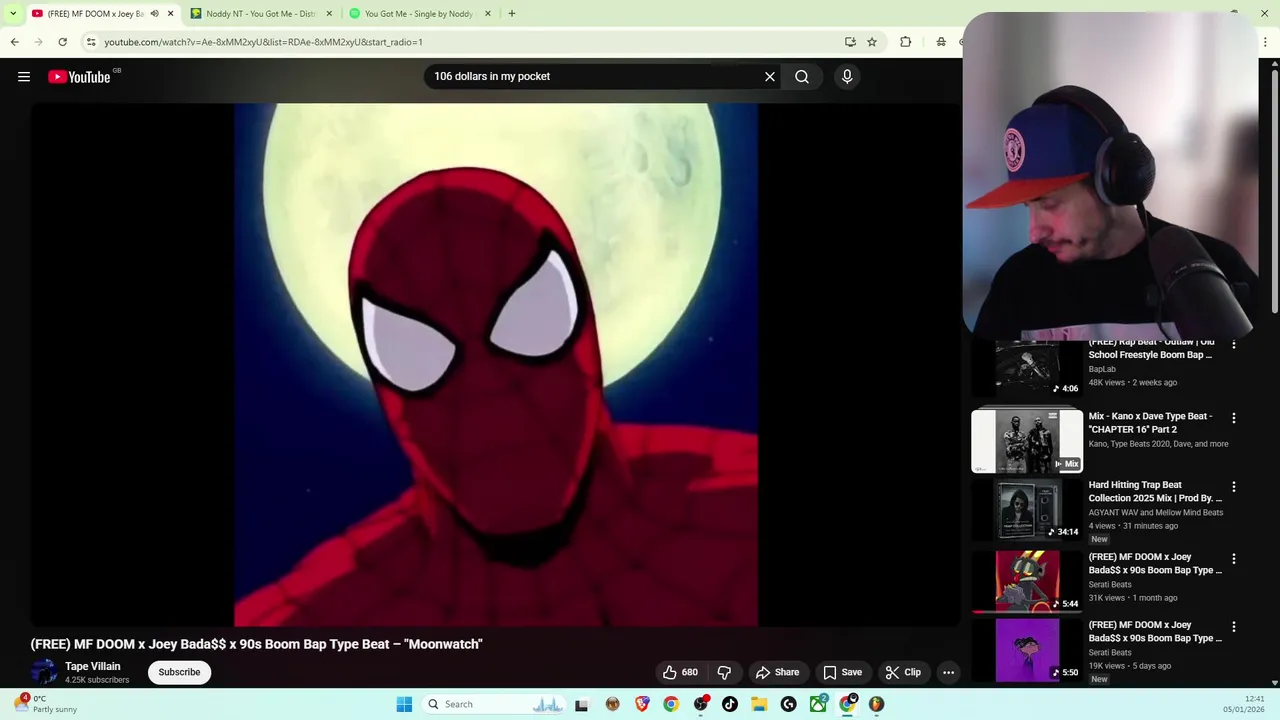1280x720 pixels.
Task: Subscribe to Tape Villain channel
Action: click(x=179, y=672)
